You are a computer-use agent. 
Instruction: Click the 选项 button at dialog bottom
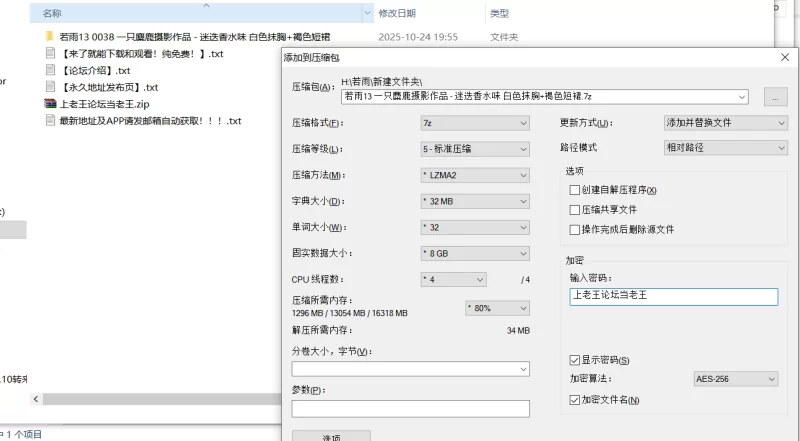[331, 436]
